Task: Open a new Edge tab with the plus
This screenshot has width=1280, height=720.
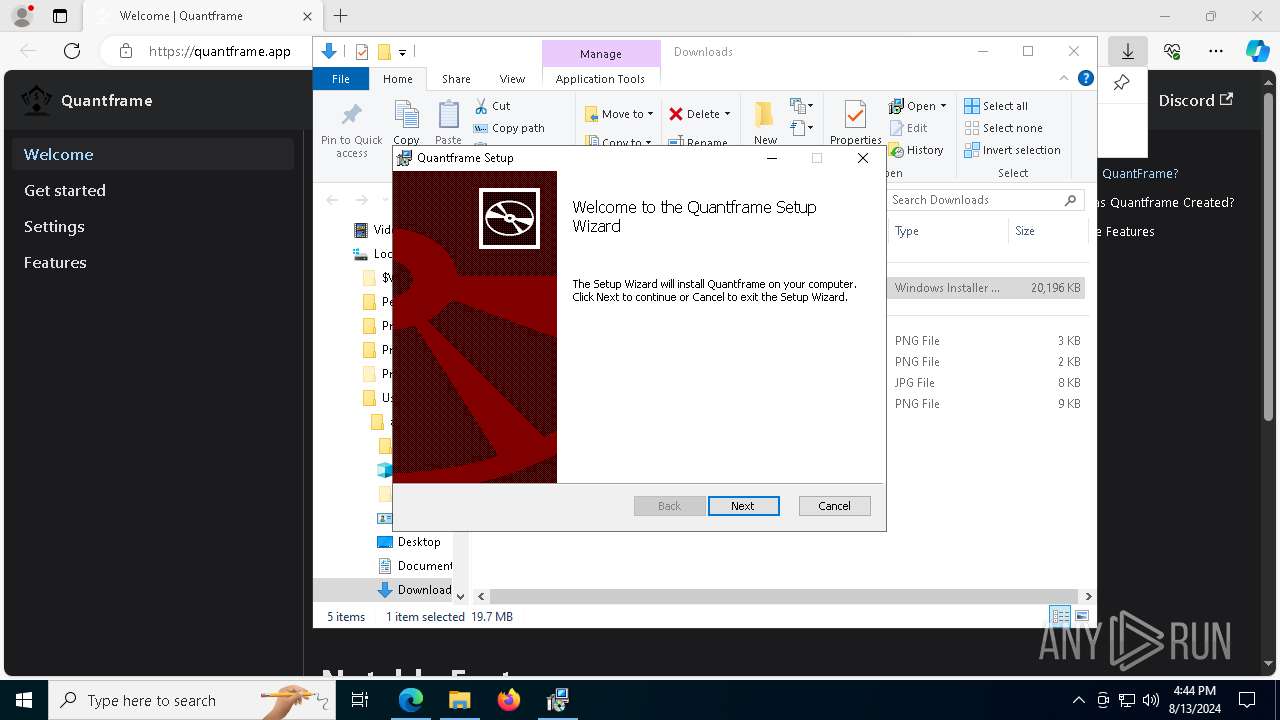Action: [340, 16]
